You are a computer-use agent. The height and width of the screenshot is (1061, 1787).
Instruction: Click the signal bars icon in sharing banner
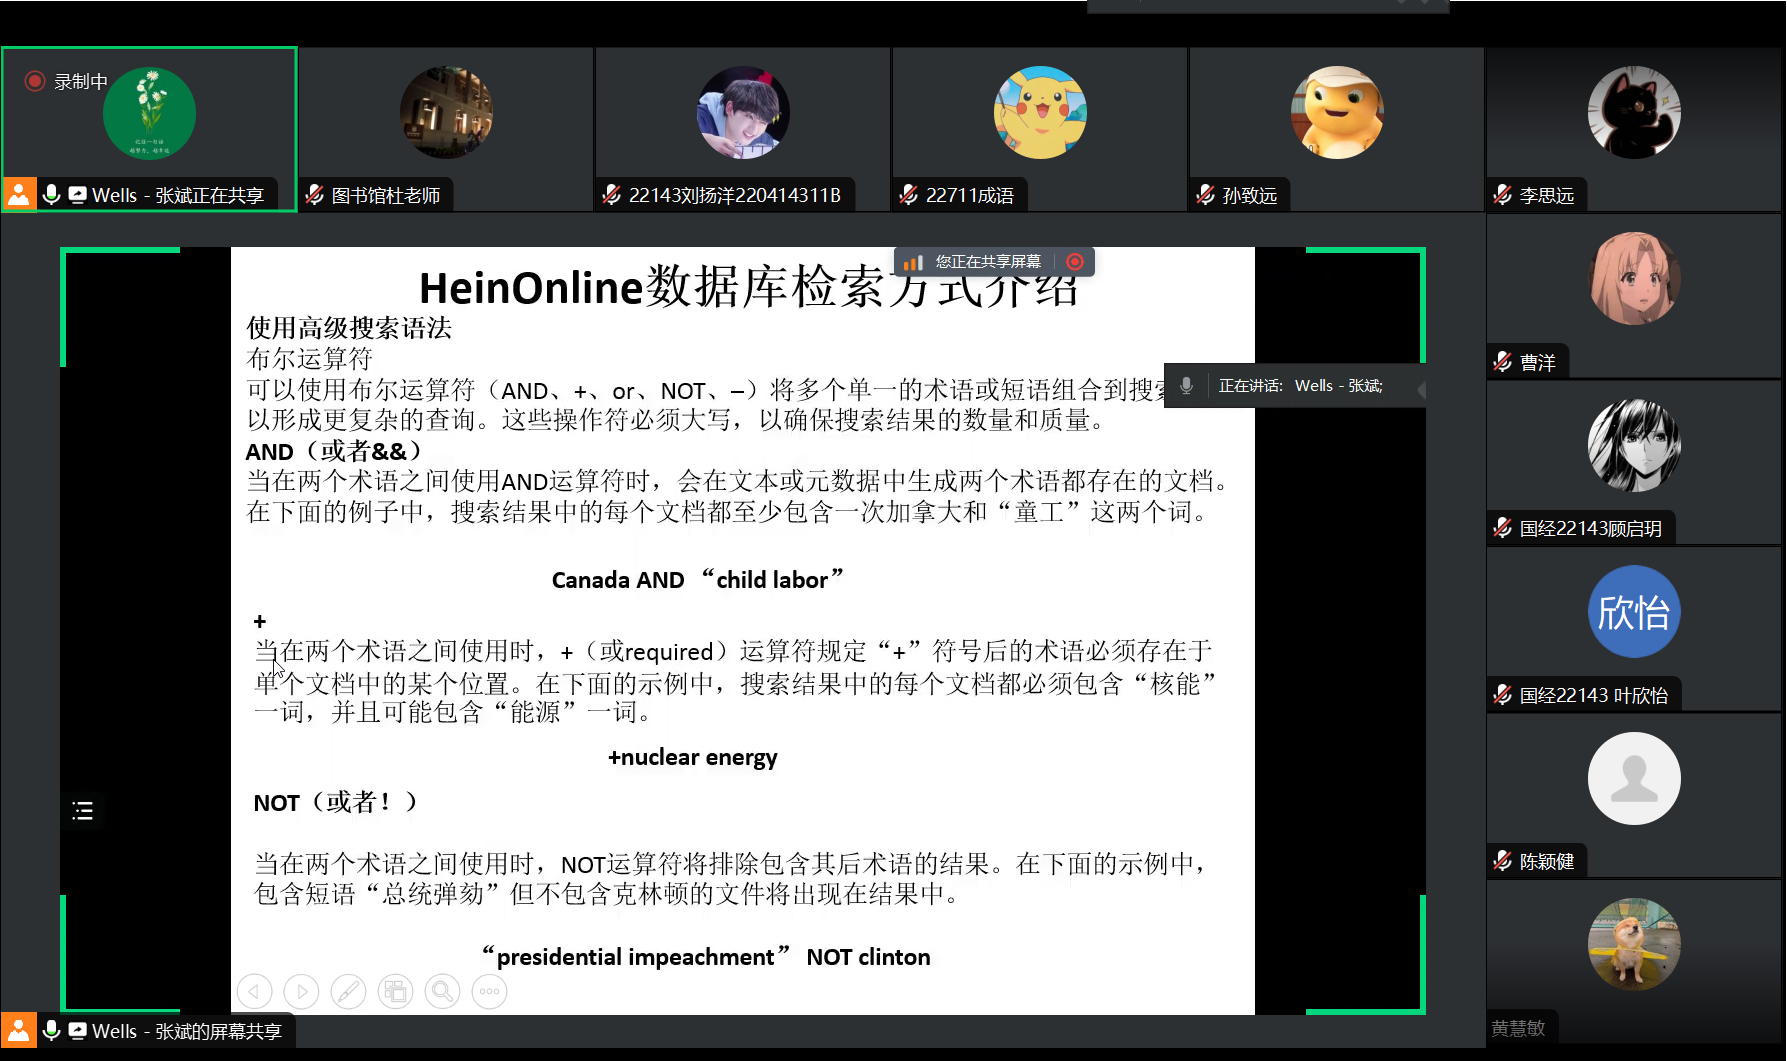pyautogui.click(x=912, y=262)
